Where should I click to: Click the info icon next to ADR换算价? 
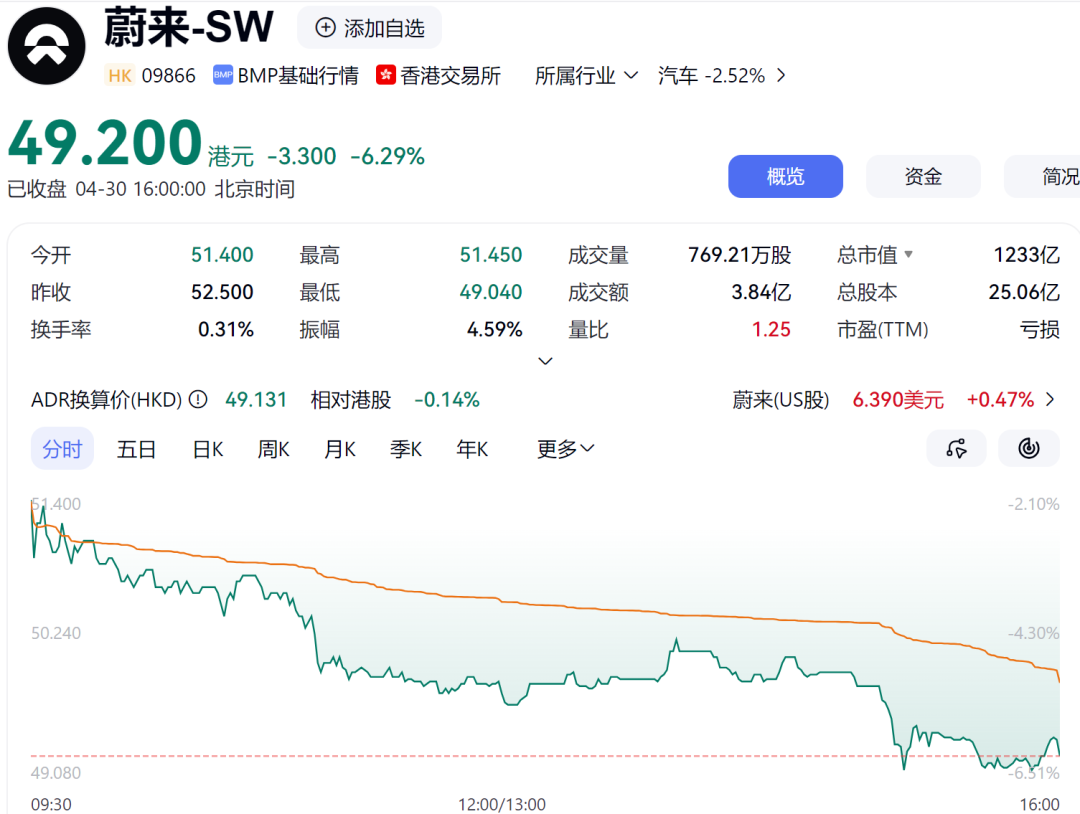[197, 399]
